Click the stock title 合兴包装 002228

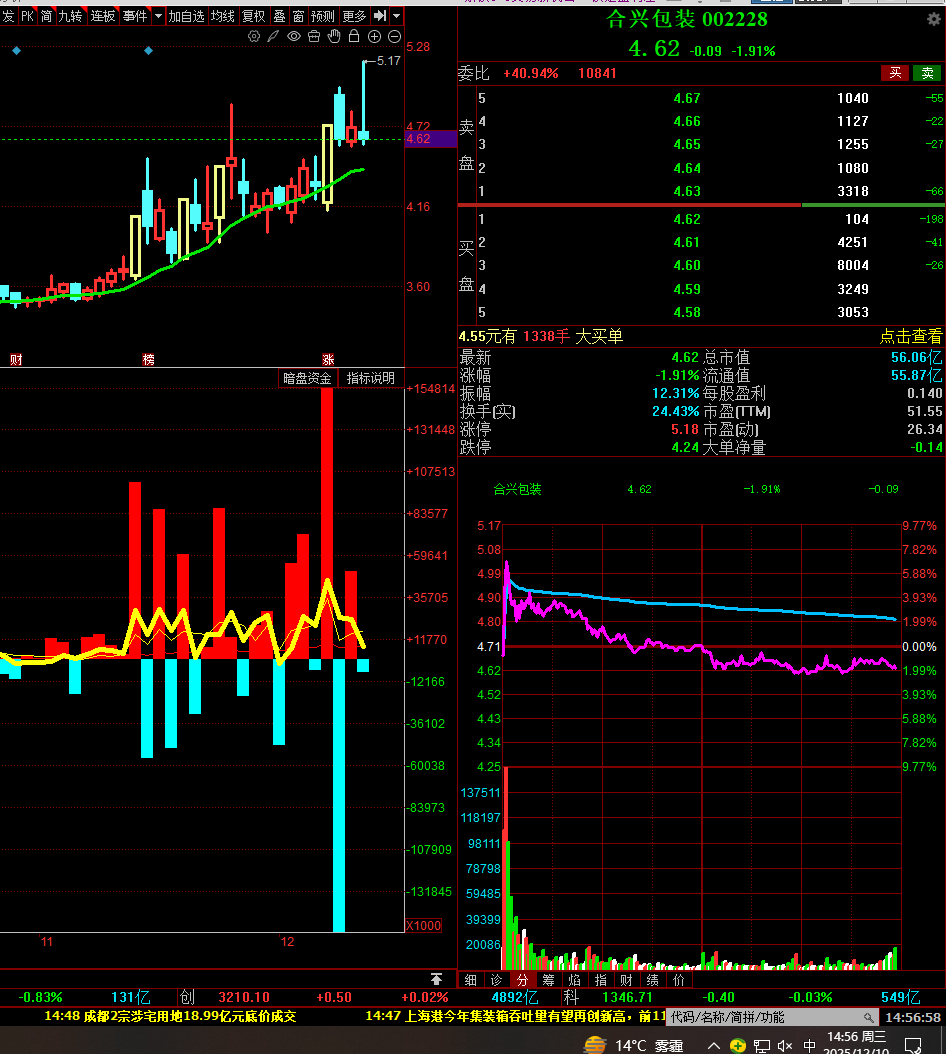tap(687, 19)
